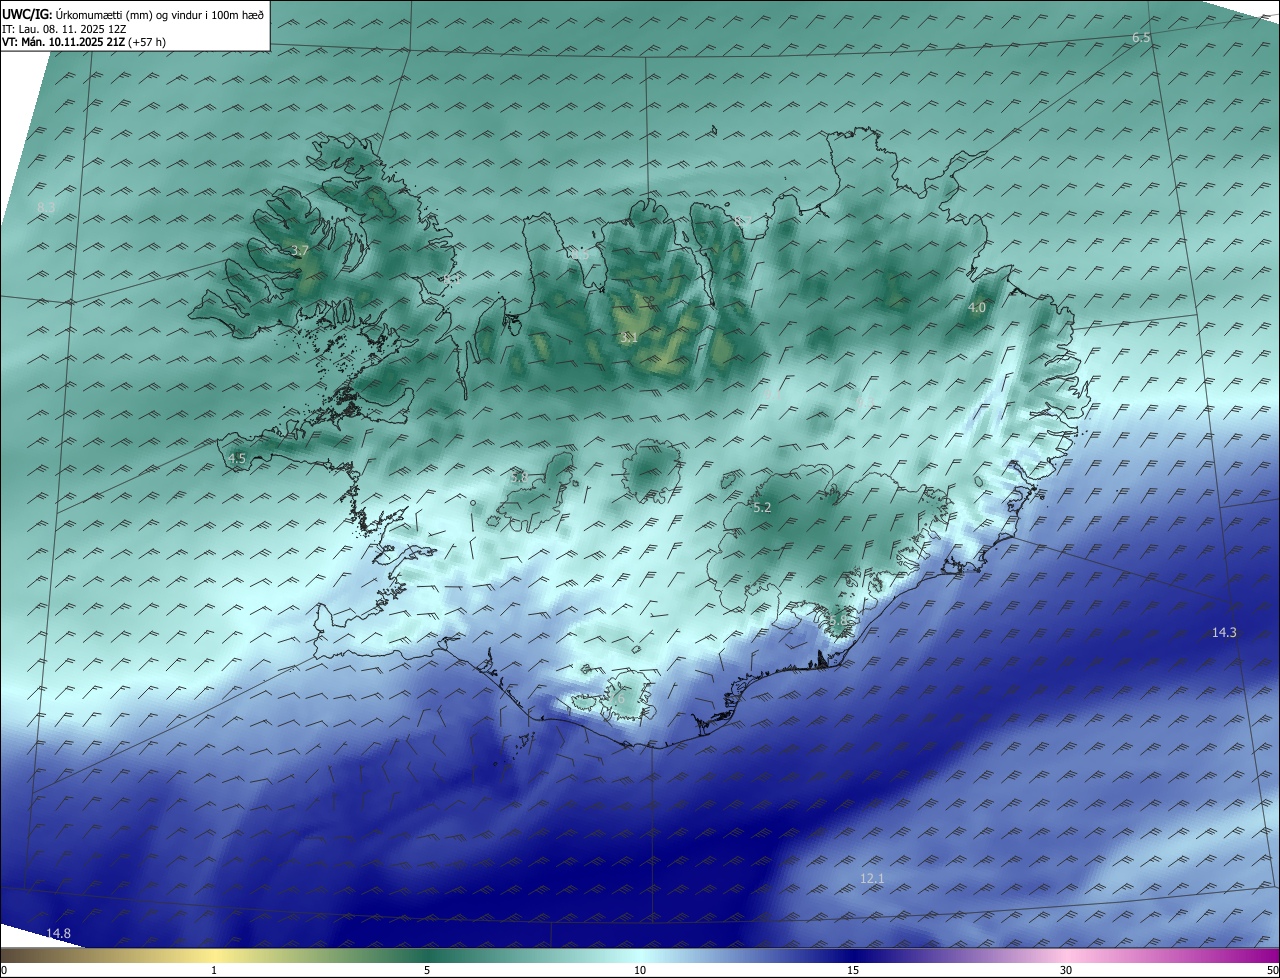Click the '10' label on the color scale

[x=640, y=970]
